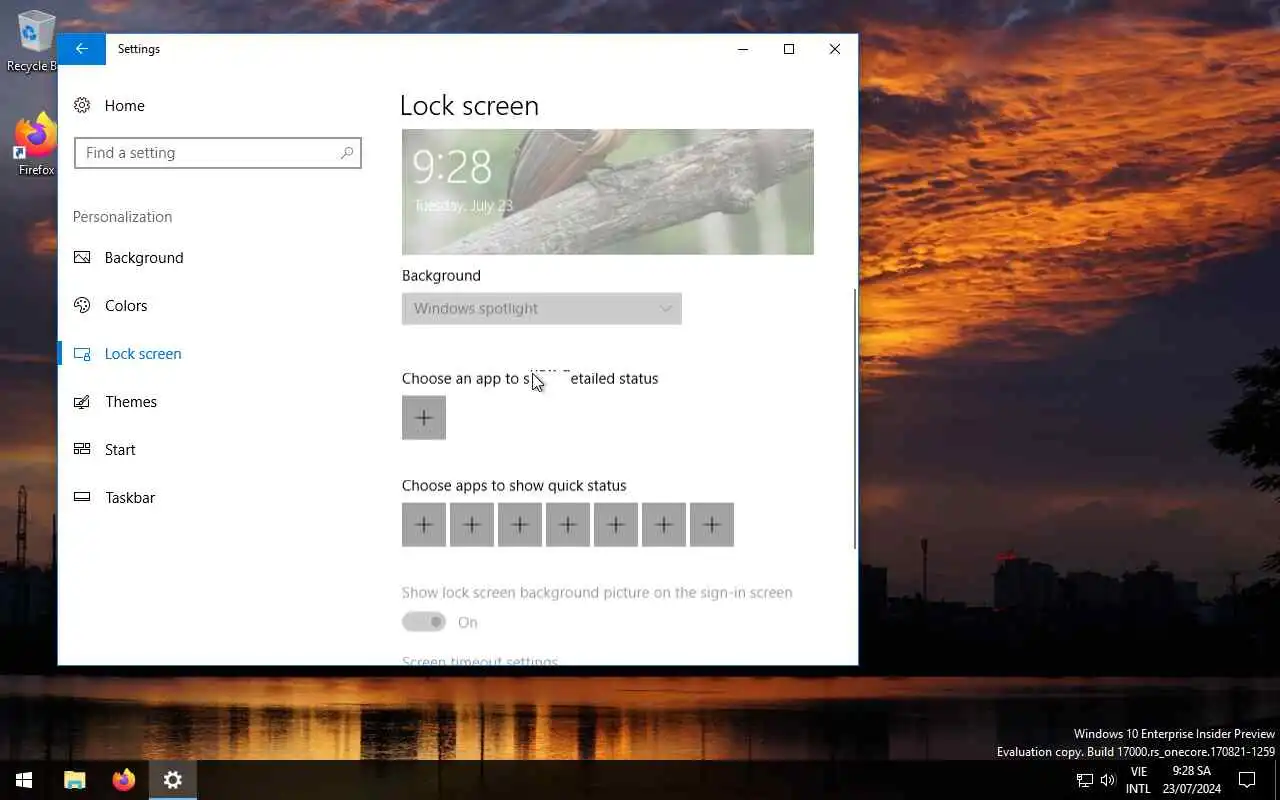The width and height of the screenshot is (1280, 800).
Task: Open the taskbar clock and calendar
Action: [1191, 780]
